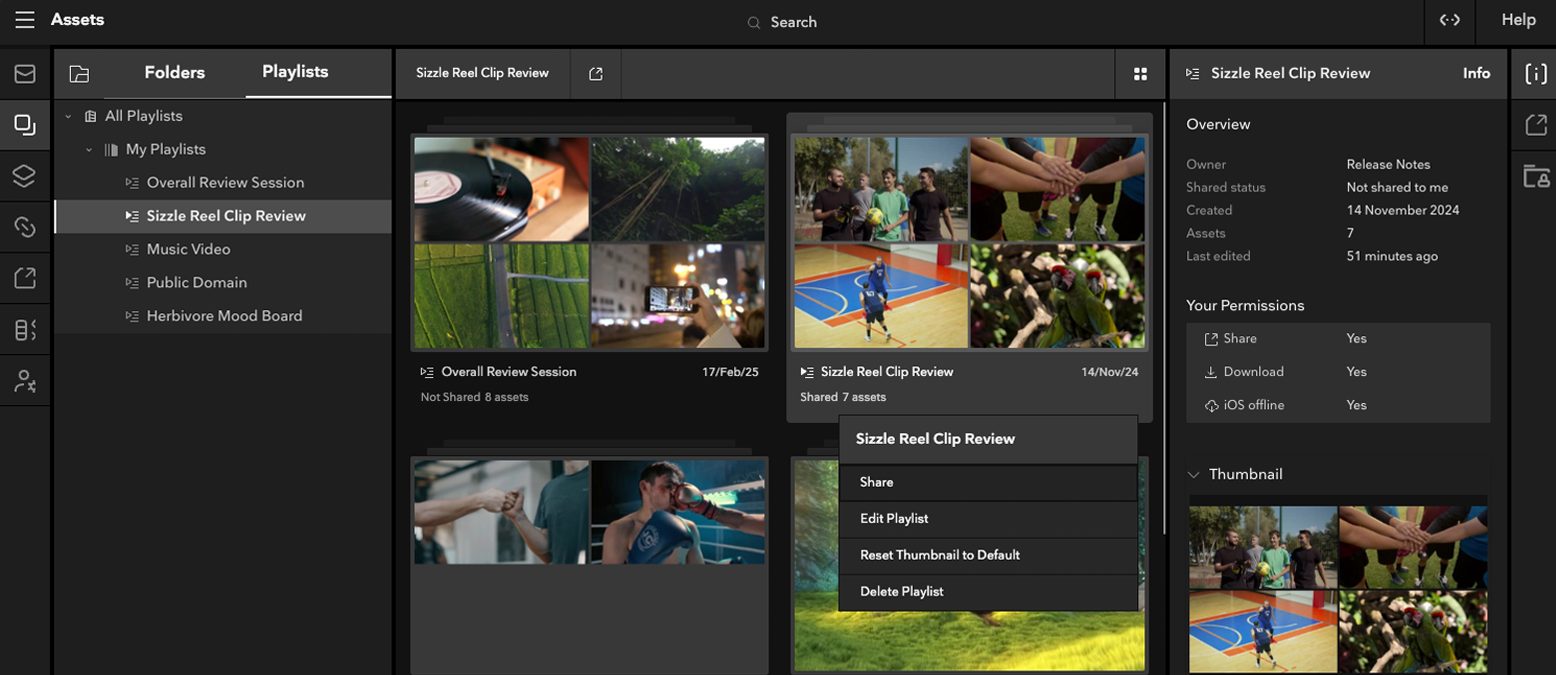The width and height of the screenshot is (1556, 675).
Task: Choose Edit Playlist from context menu
Action: tap(894, 518)
